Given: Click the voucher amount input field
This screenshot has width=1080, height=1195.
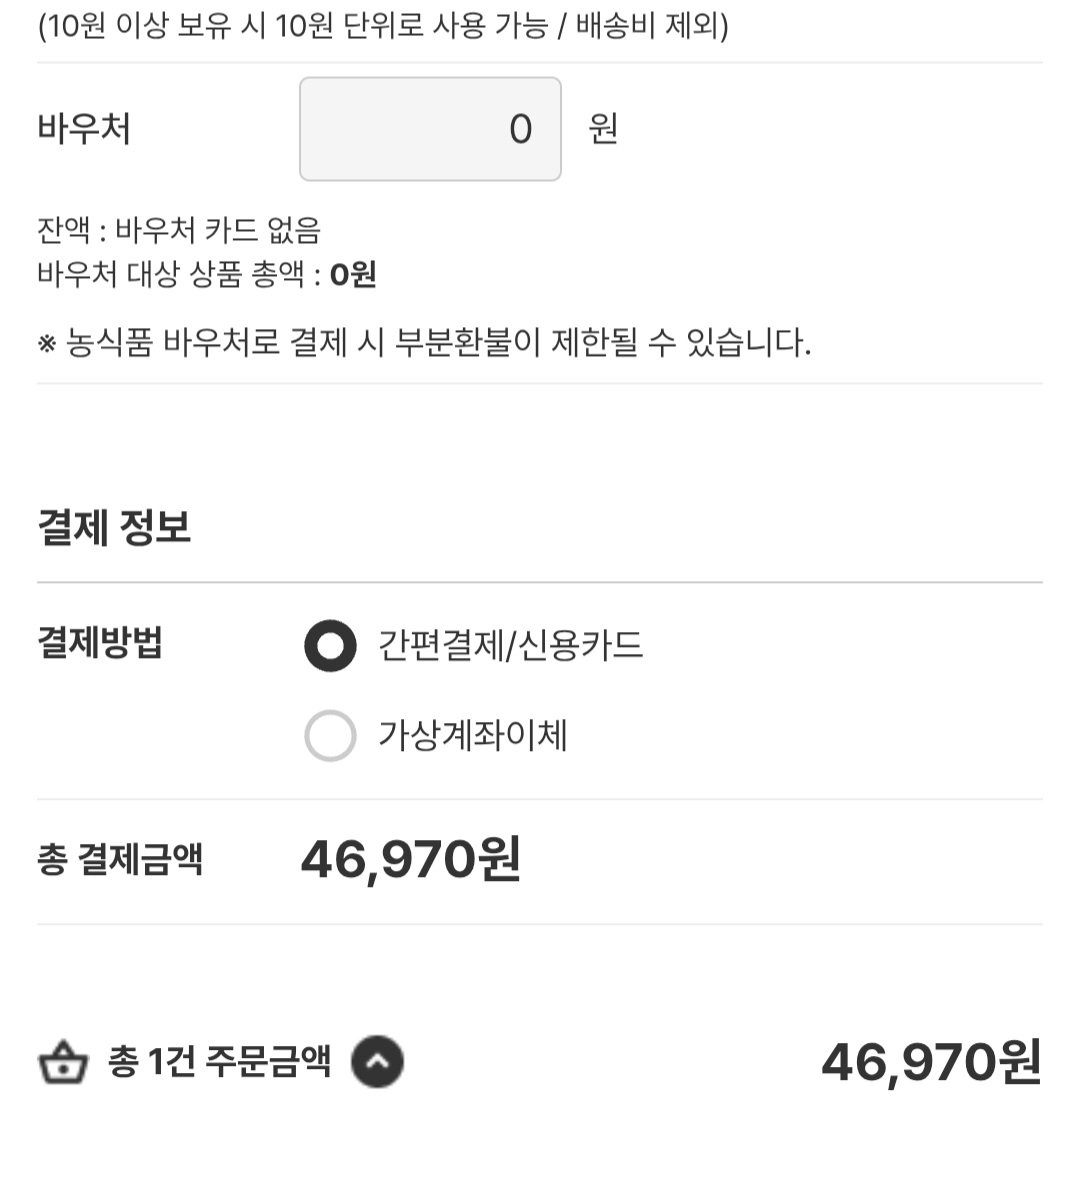Looking at the screenshot, I should tap(430, 129).
